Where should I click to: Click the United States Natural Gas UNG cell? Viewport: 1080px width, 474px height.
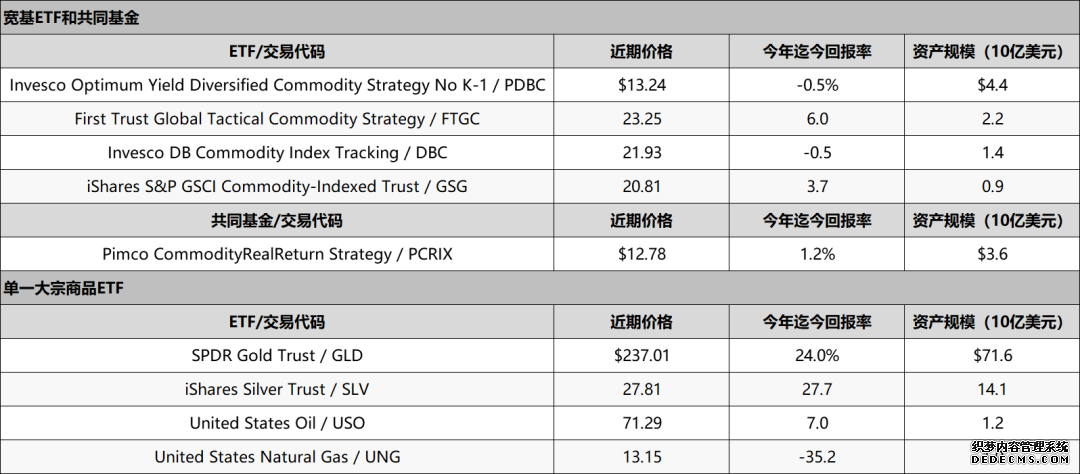(277, 457)
